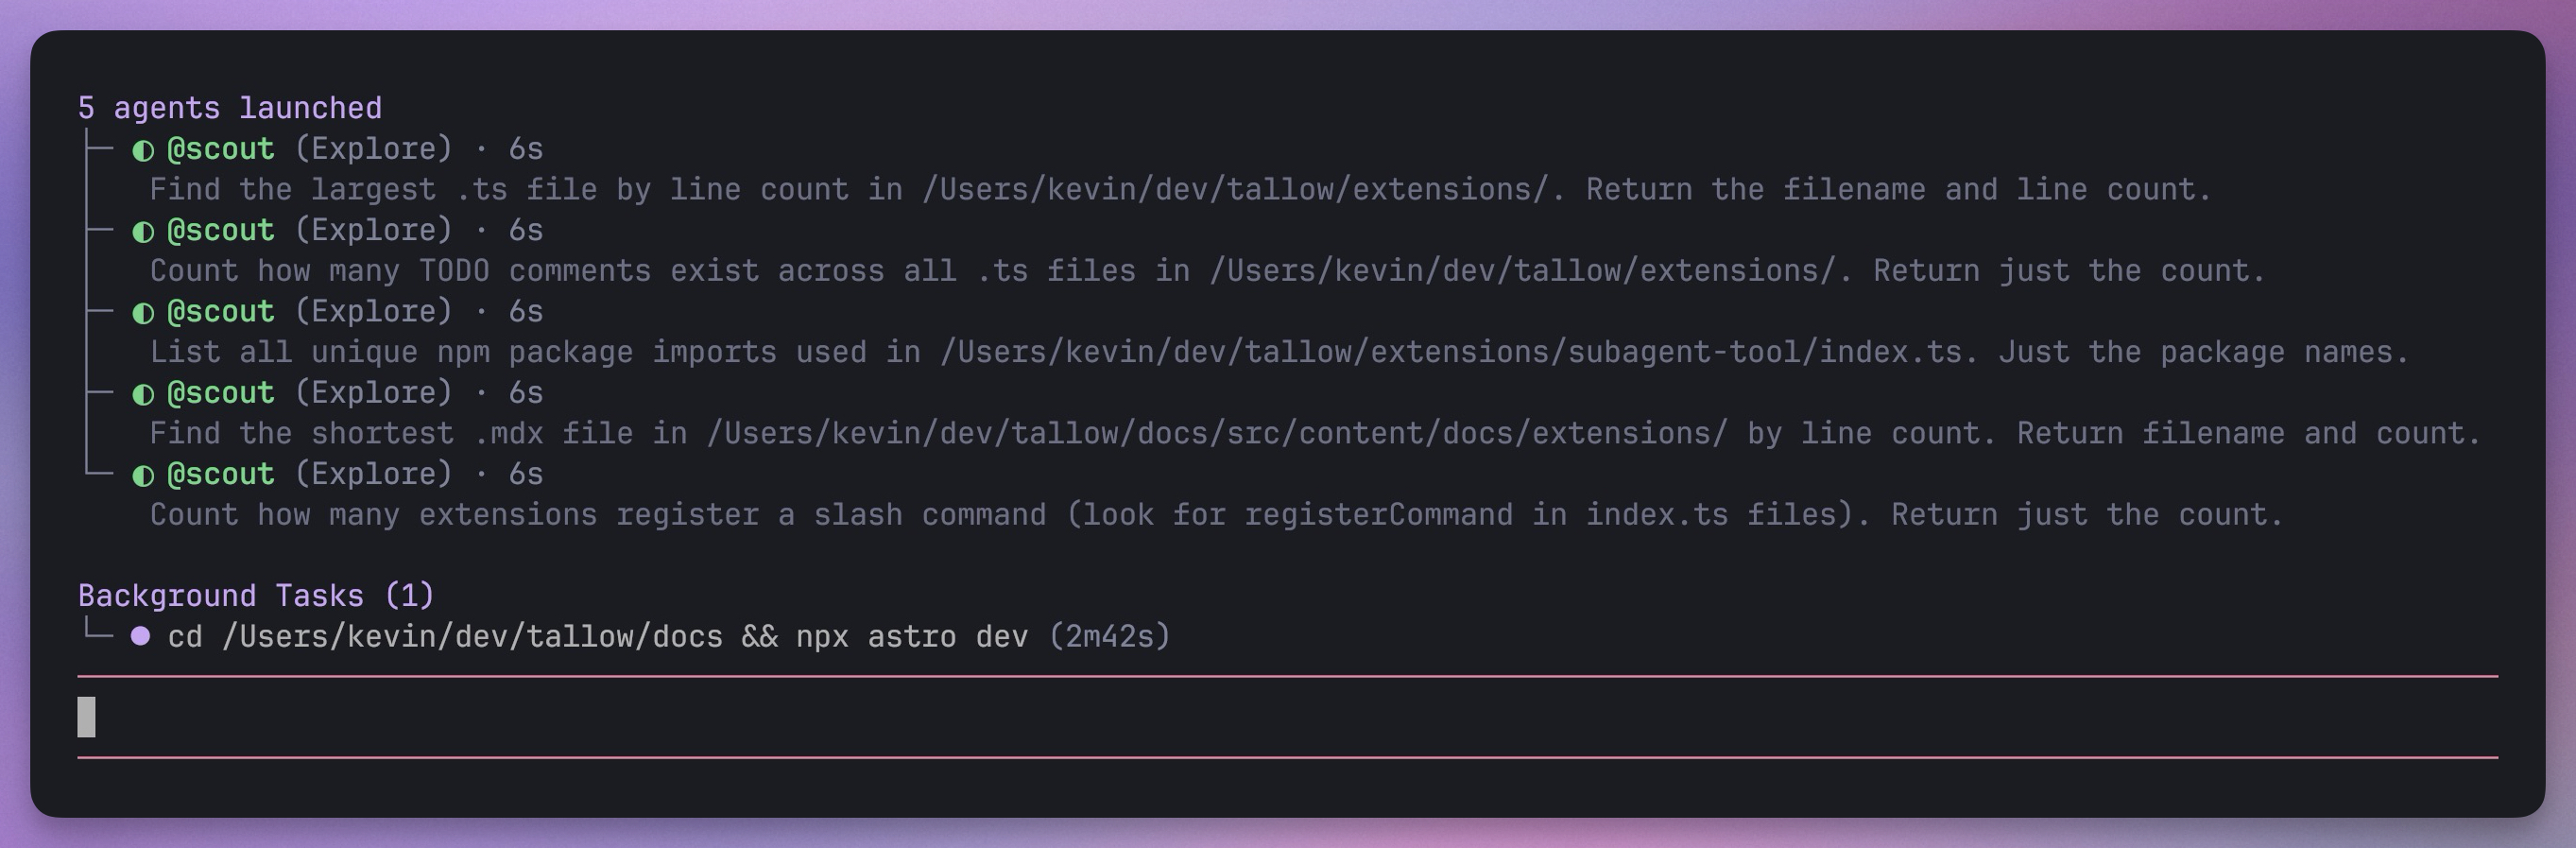
Task: Click the status icon of the largest .ts file agent
Action: 143,150
